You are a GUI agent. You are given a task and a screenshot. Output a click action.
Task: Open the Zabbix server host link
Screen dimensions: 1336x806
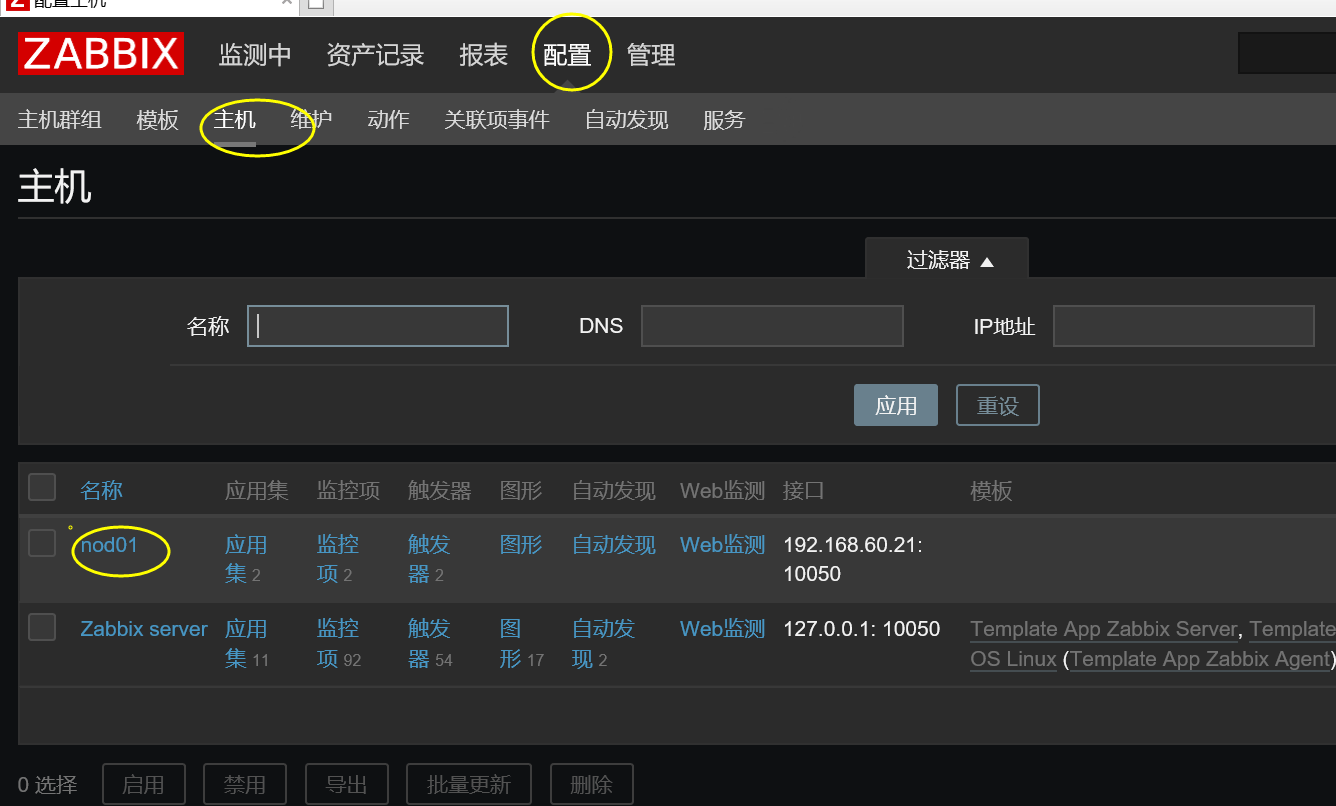click(144, 629)
